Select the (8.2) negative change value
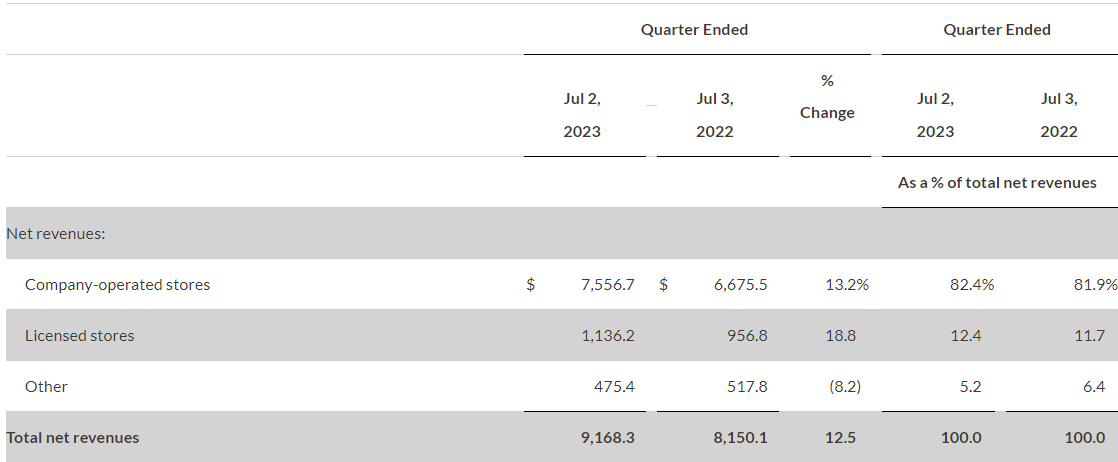The height and width of the screenshot is (462, 1118). [x=845, y=386]
